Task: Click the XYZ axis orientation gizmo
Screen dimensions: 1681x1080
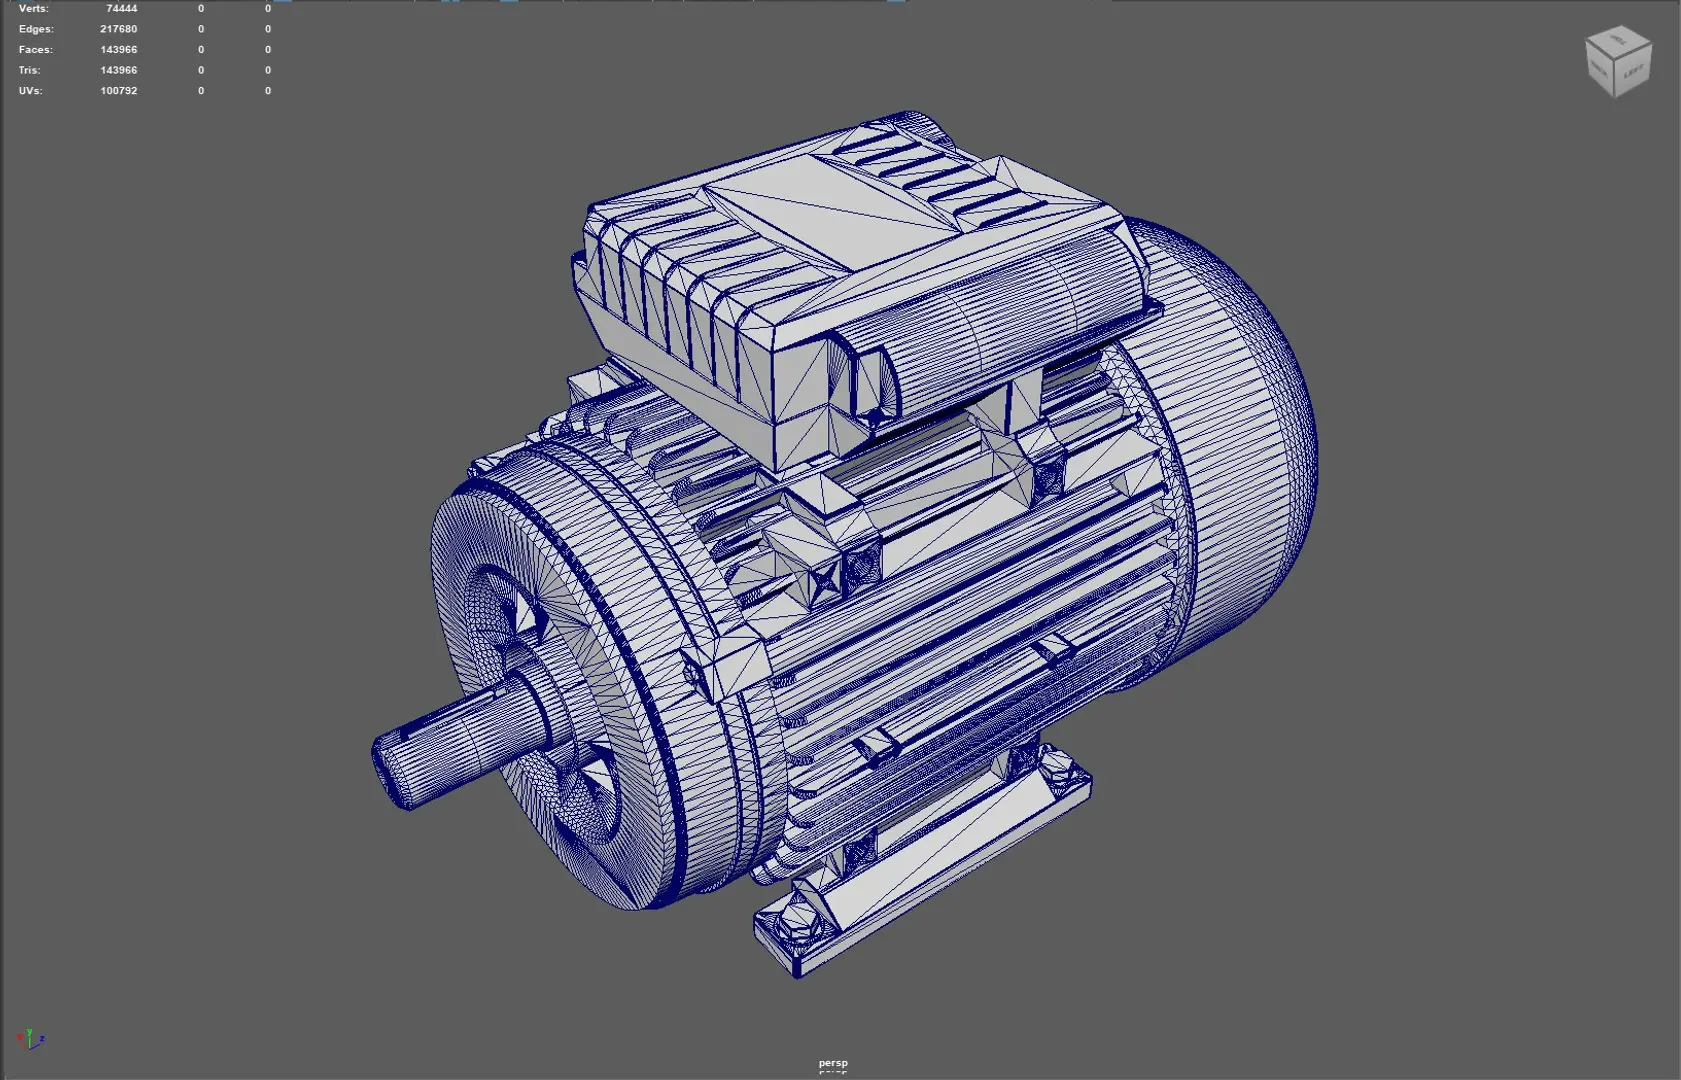Action: pyautogui.click(x=31, y=1039)
